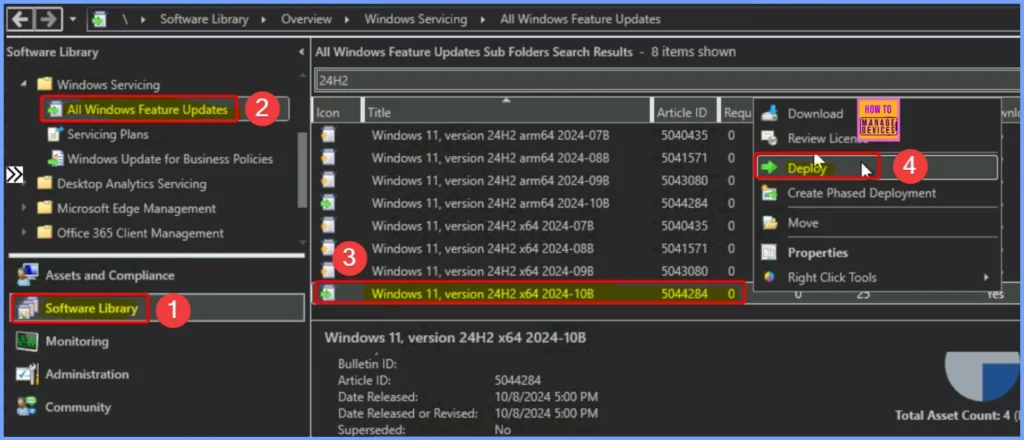
Task: Select Windows 11 24H2 arm64 2024-09B row
Action: click(531, 180)
